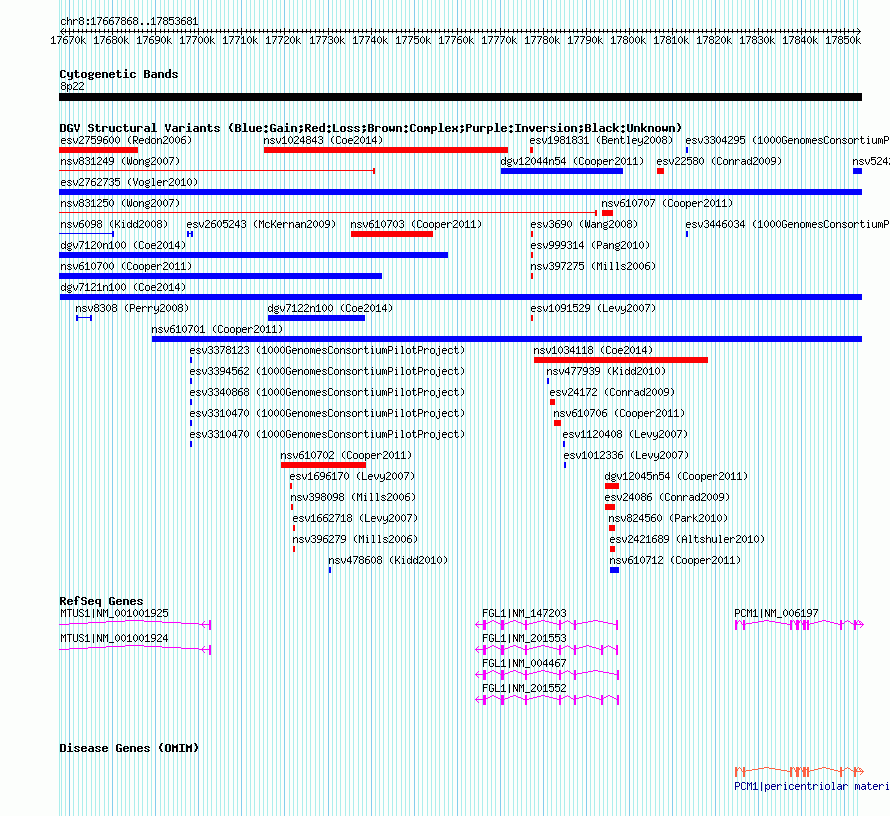Click FGL1|NM_201553 gene label
This screenshot has width=890, height=816.
click(x=524, y=638)
